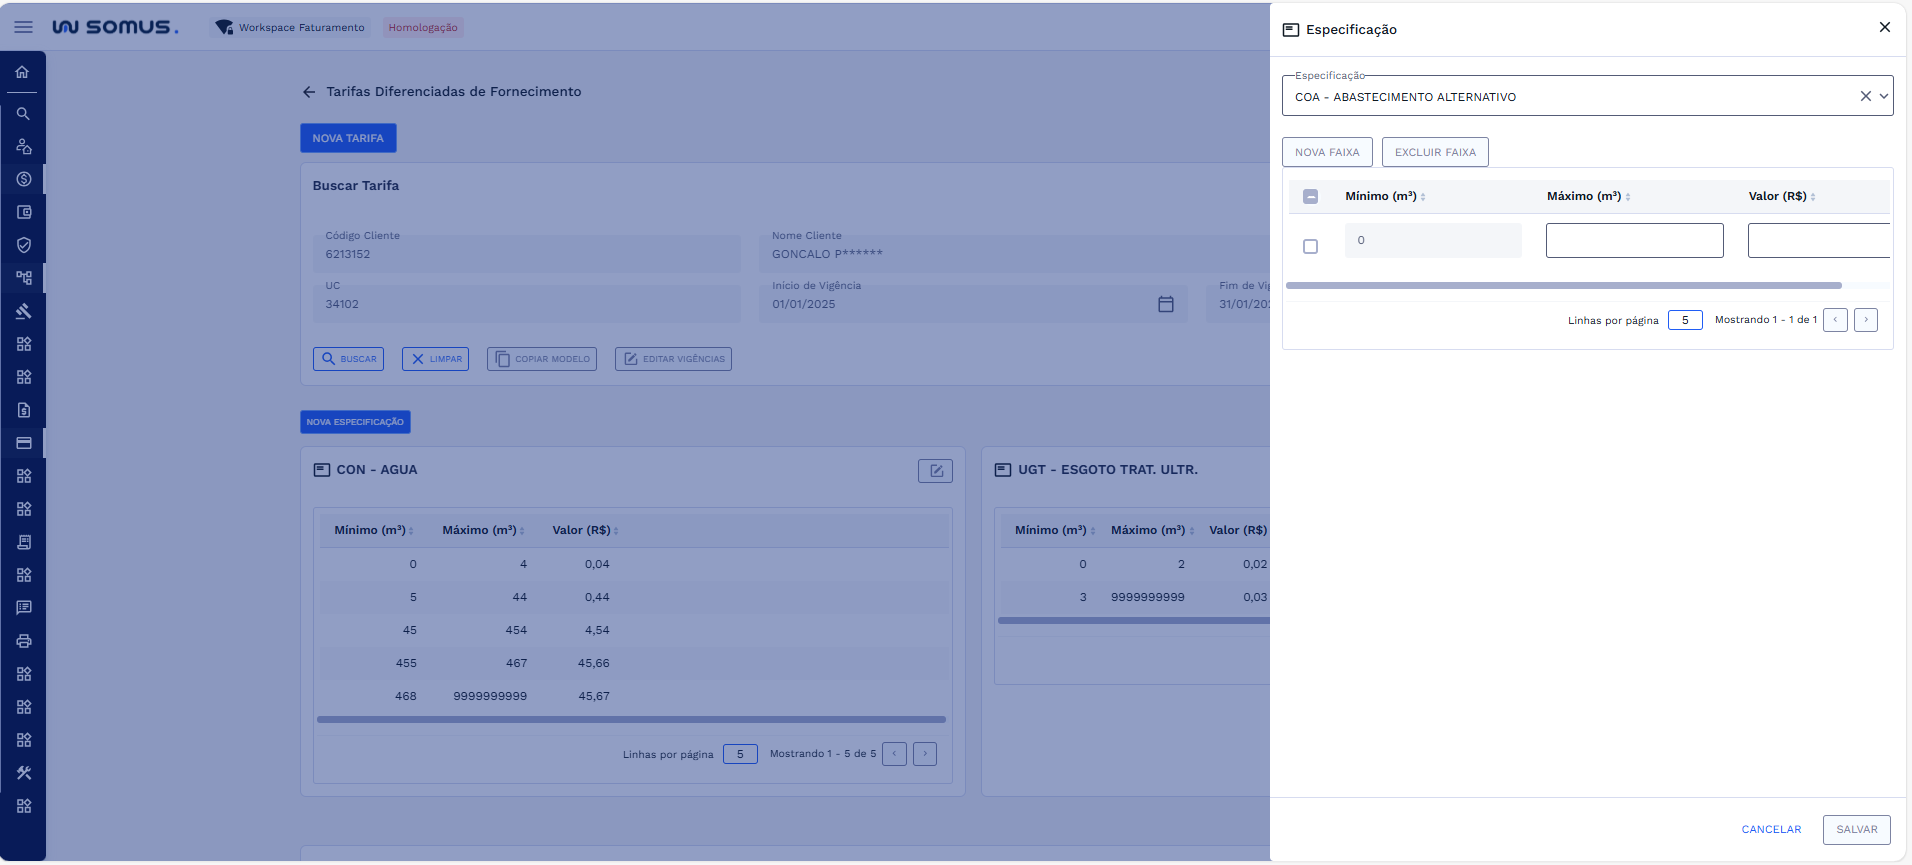The height and width of the screenshot is (865, 1912).
Task: Tick the checkbox in the first faixa row
Action: (1310, 246)
